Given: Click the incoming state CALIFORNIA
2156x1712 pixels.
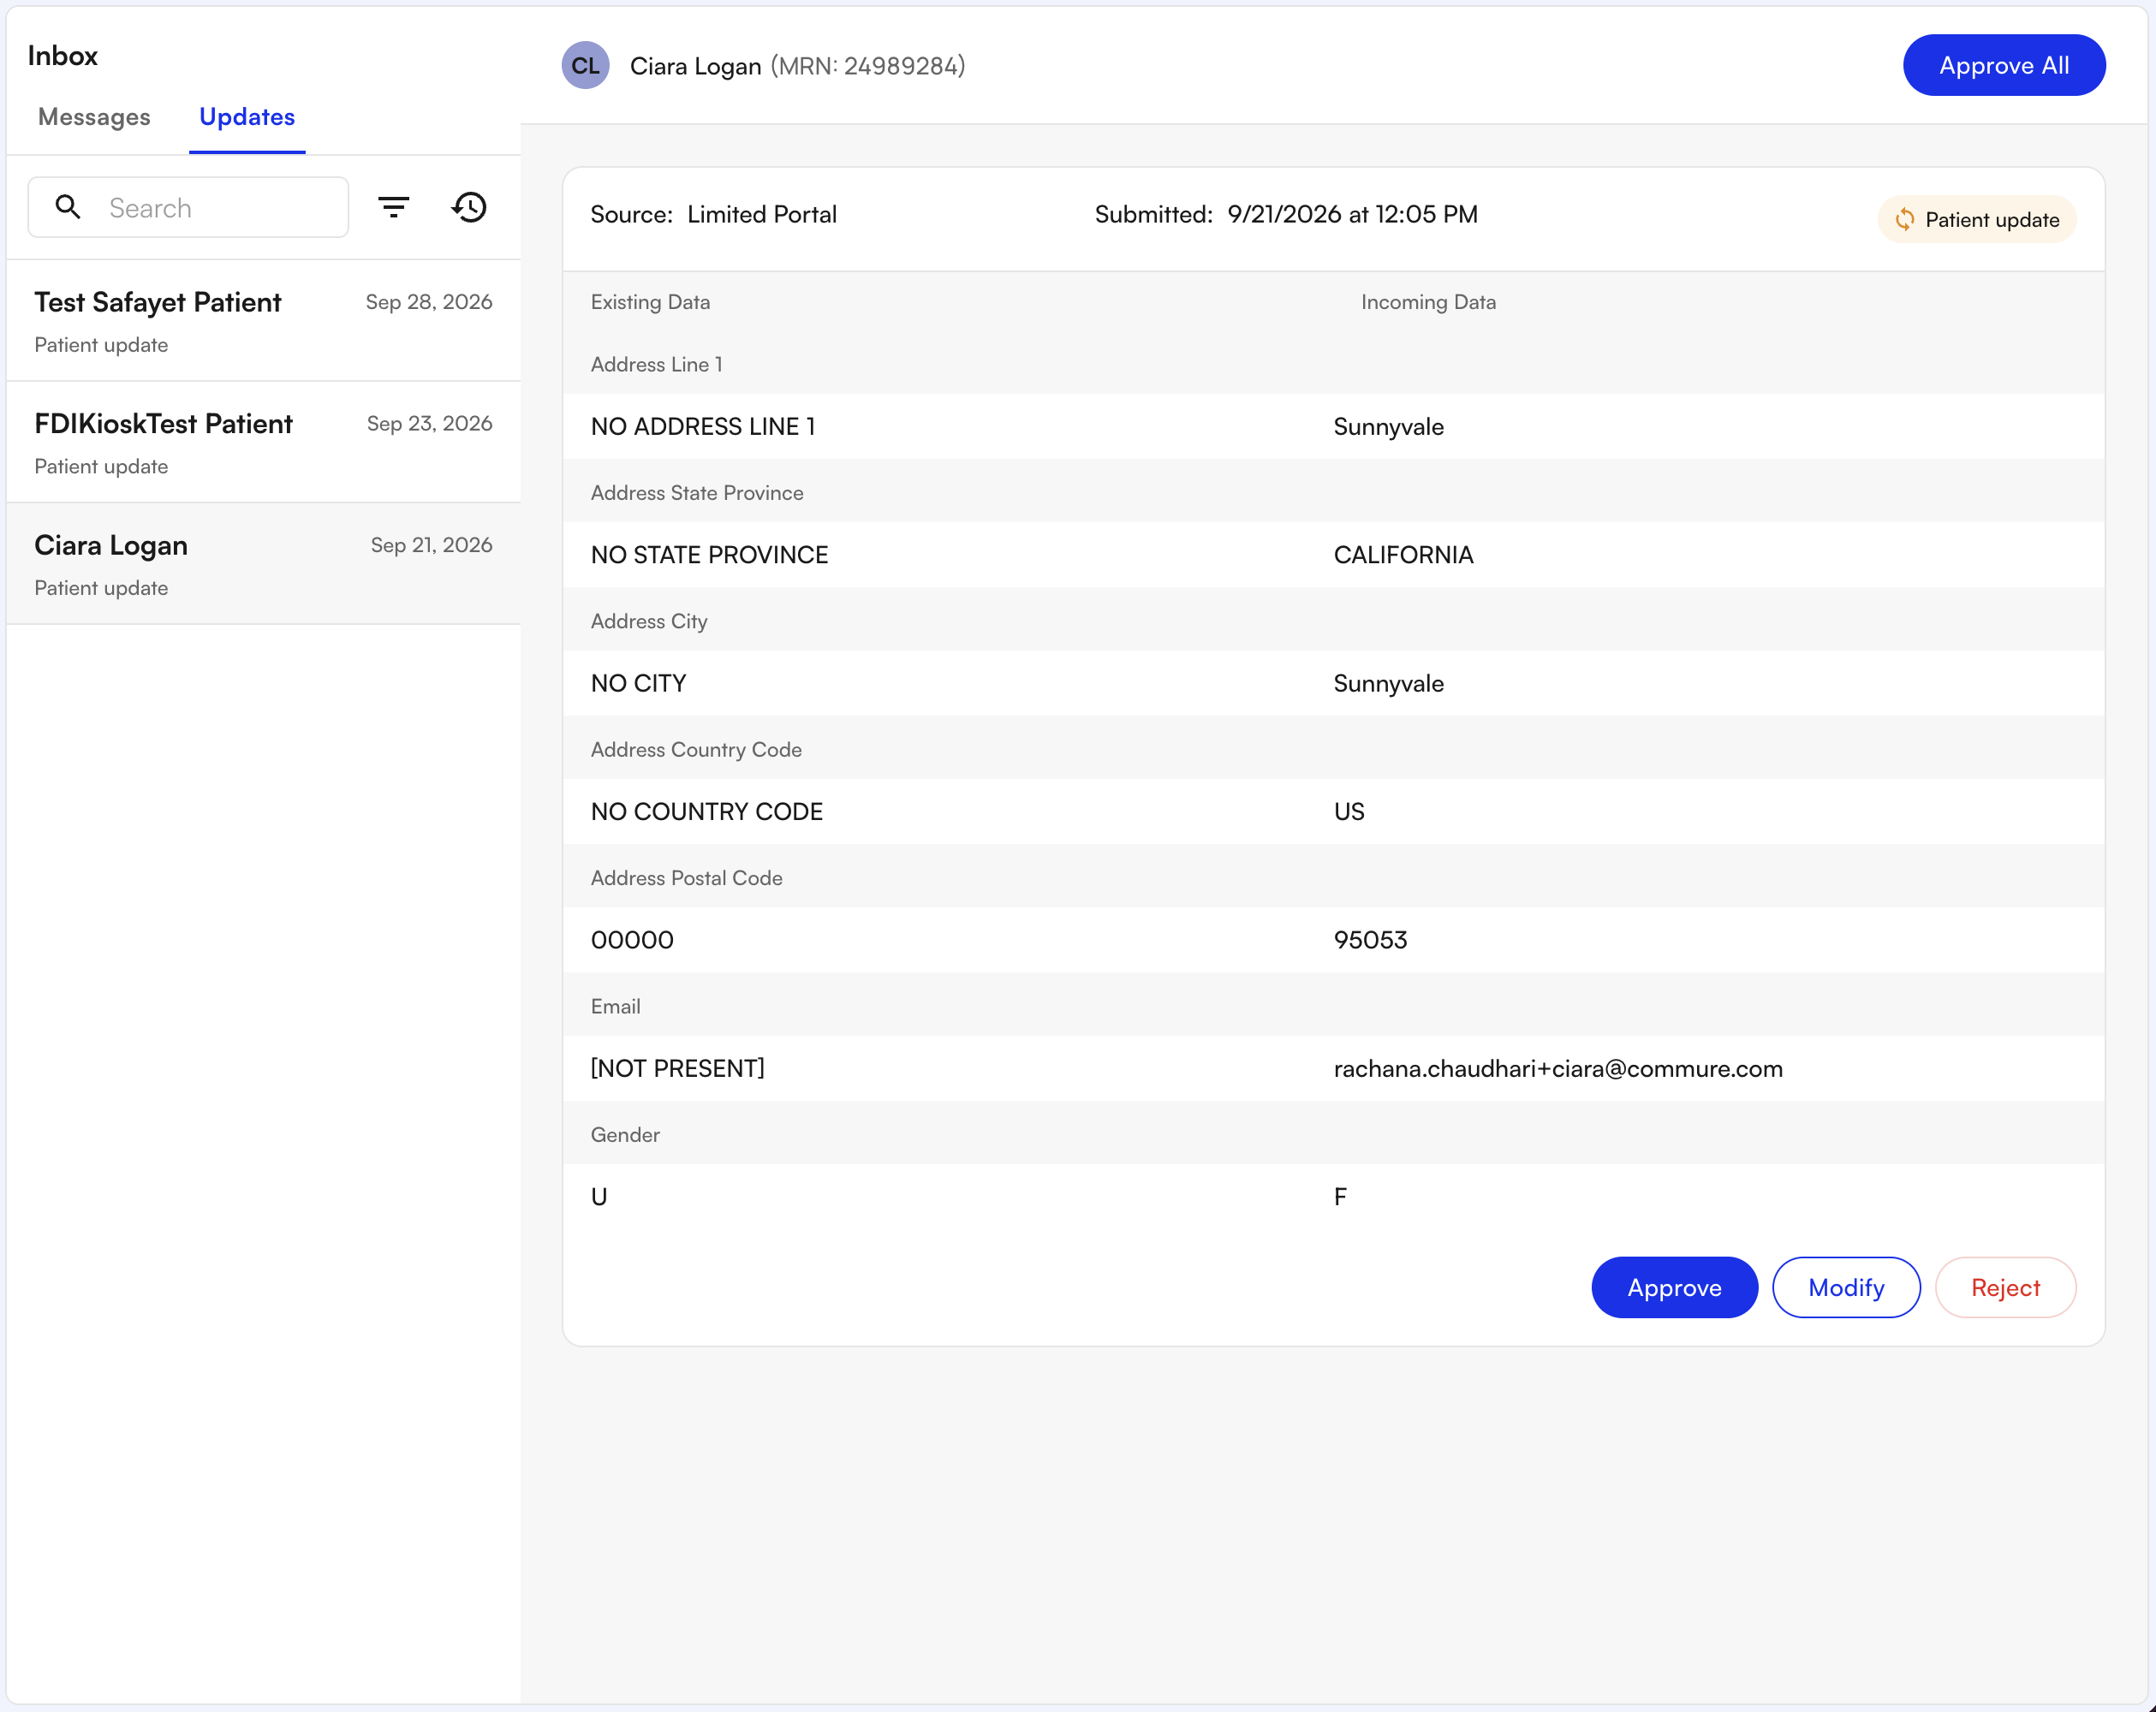Looking at the screenshot, I should (x=1403, y=555).
